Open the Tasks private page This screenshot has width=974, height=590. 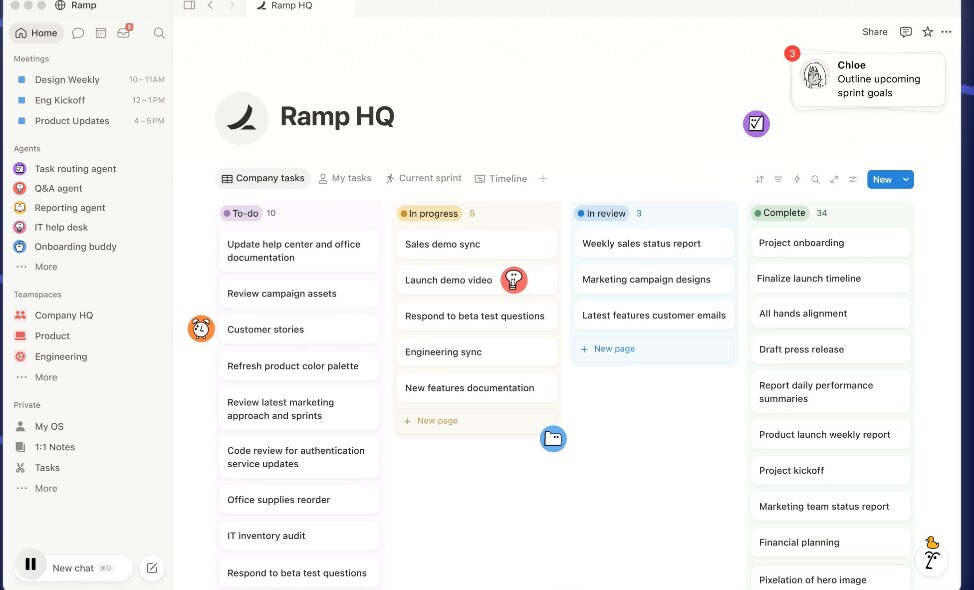[x=47, y=468]
